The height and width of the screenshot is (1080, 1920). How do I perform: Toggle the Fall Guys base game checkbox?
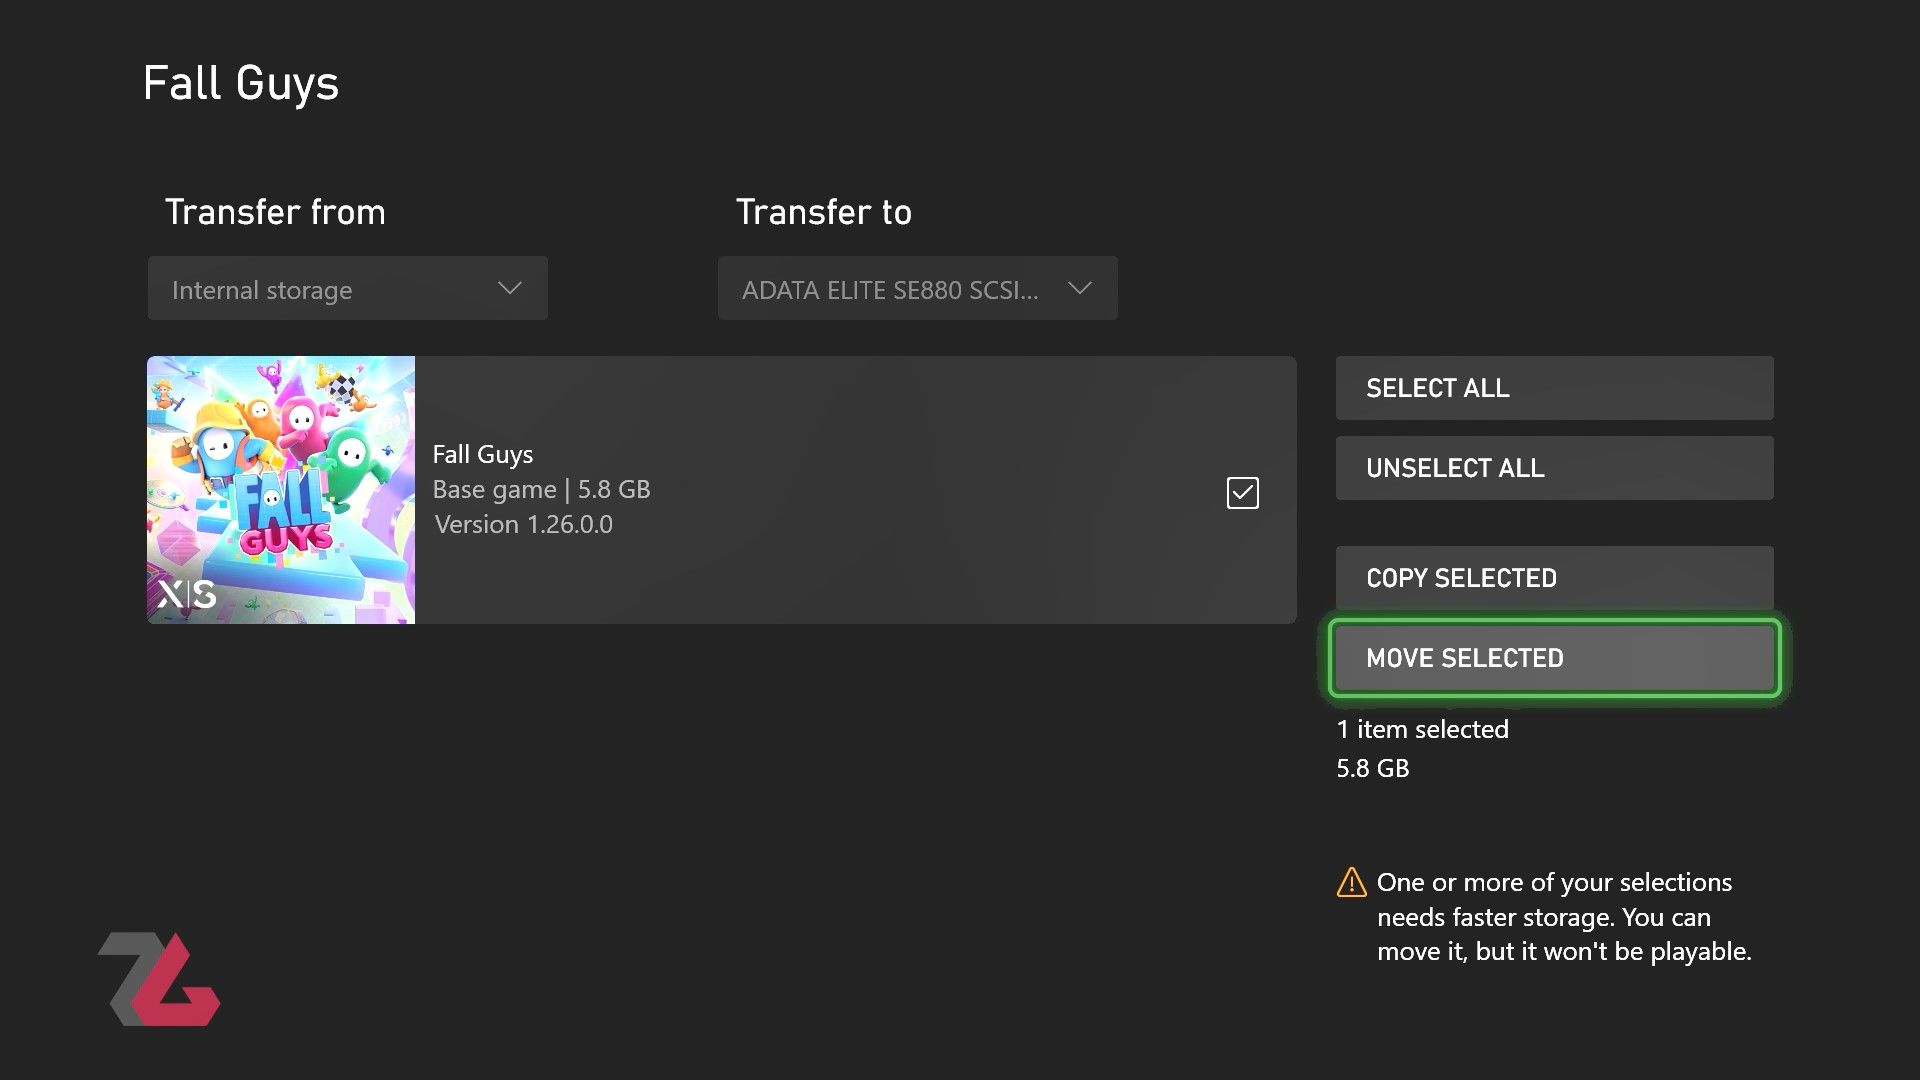[x=1242, y=492]
